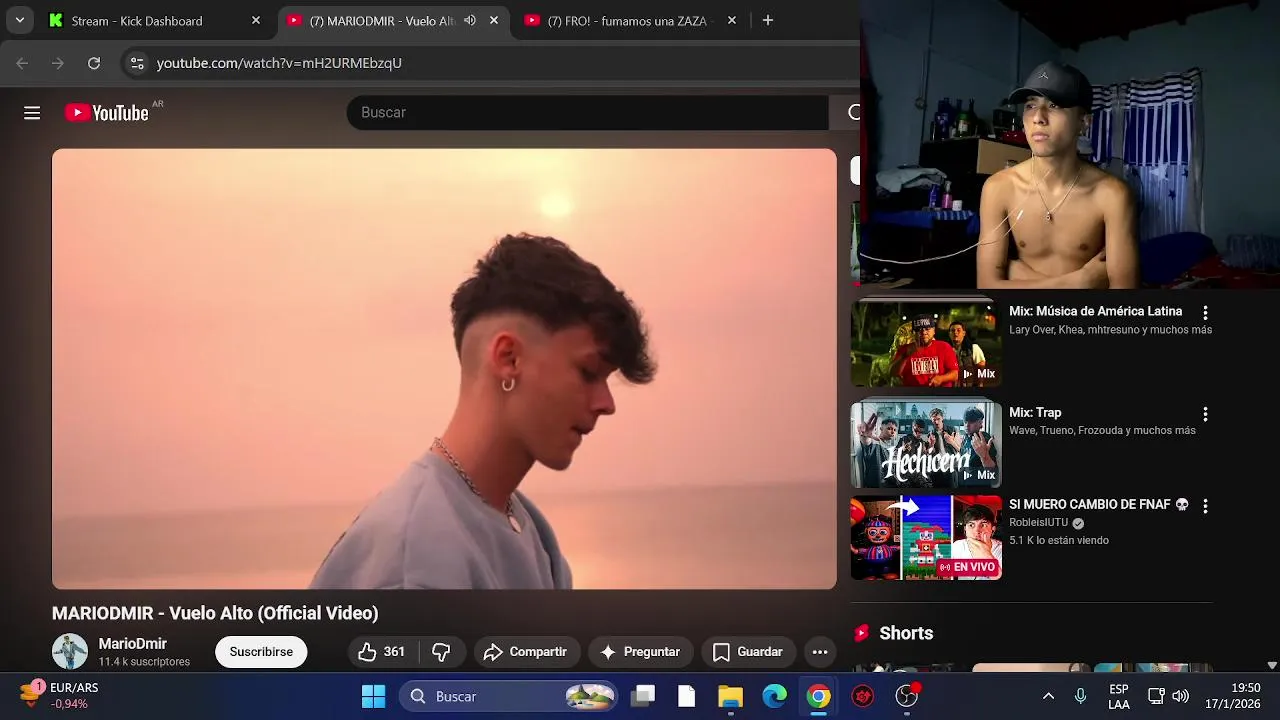Dislike the Vuelo Alto video
Viewport: 1280px width, 720px height.
[441, 652]
